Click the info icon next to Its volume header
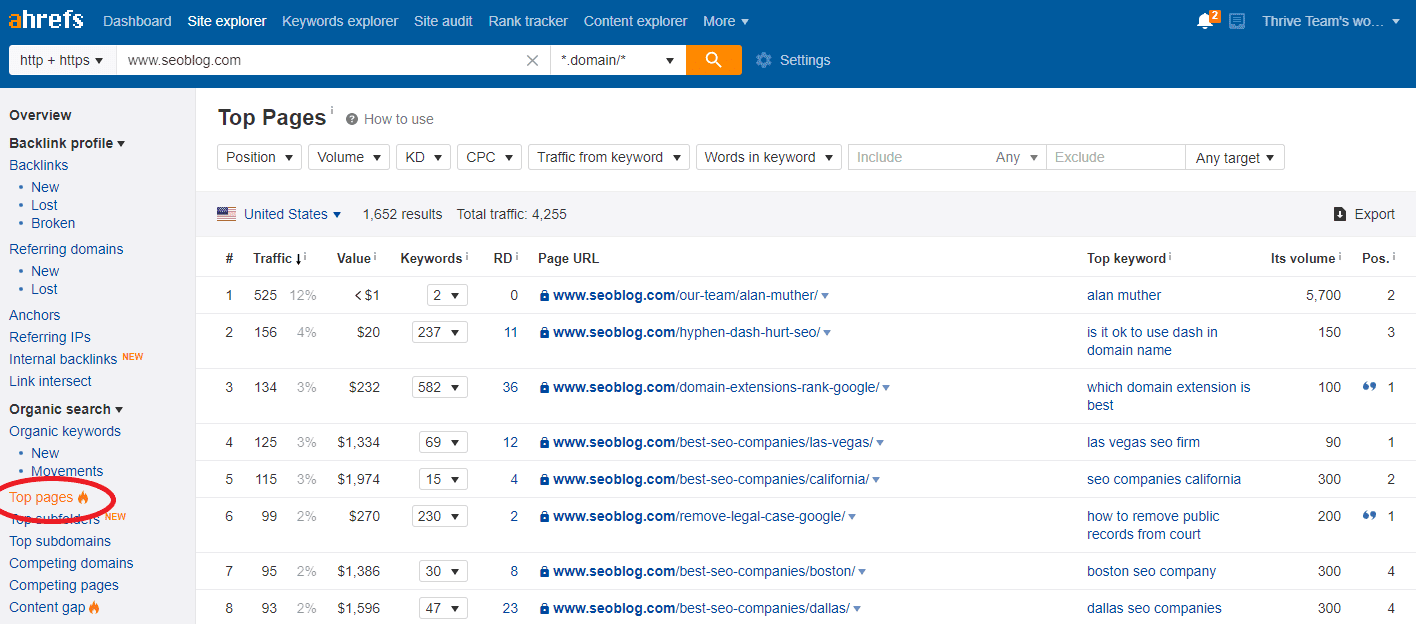Viewport: 1416px width, 624px height. pyautogui.click(x=1339, y=257)
